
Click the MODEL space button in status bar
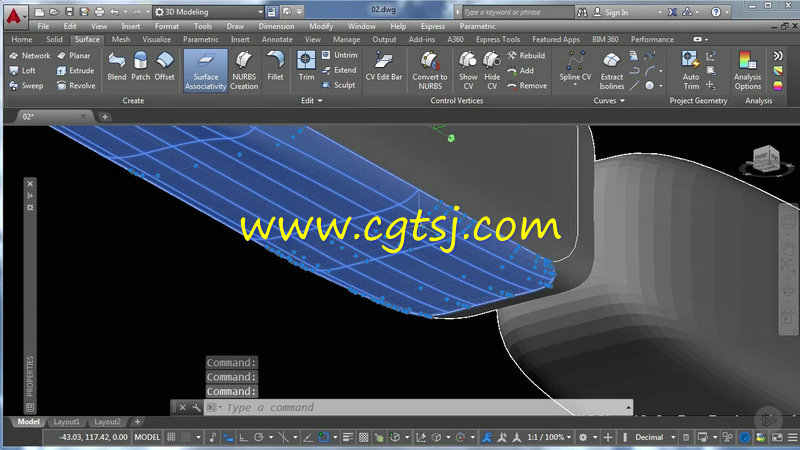tap(147, 437)
